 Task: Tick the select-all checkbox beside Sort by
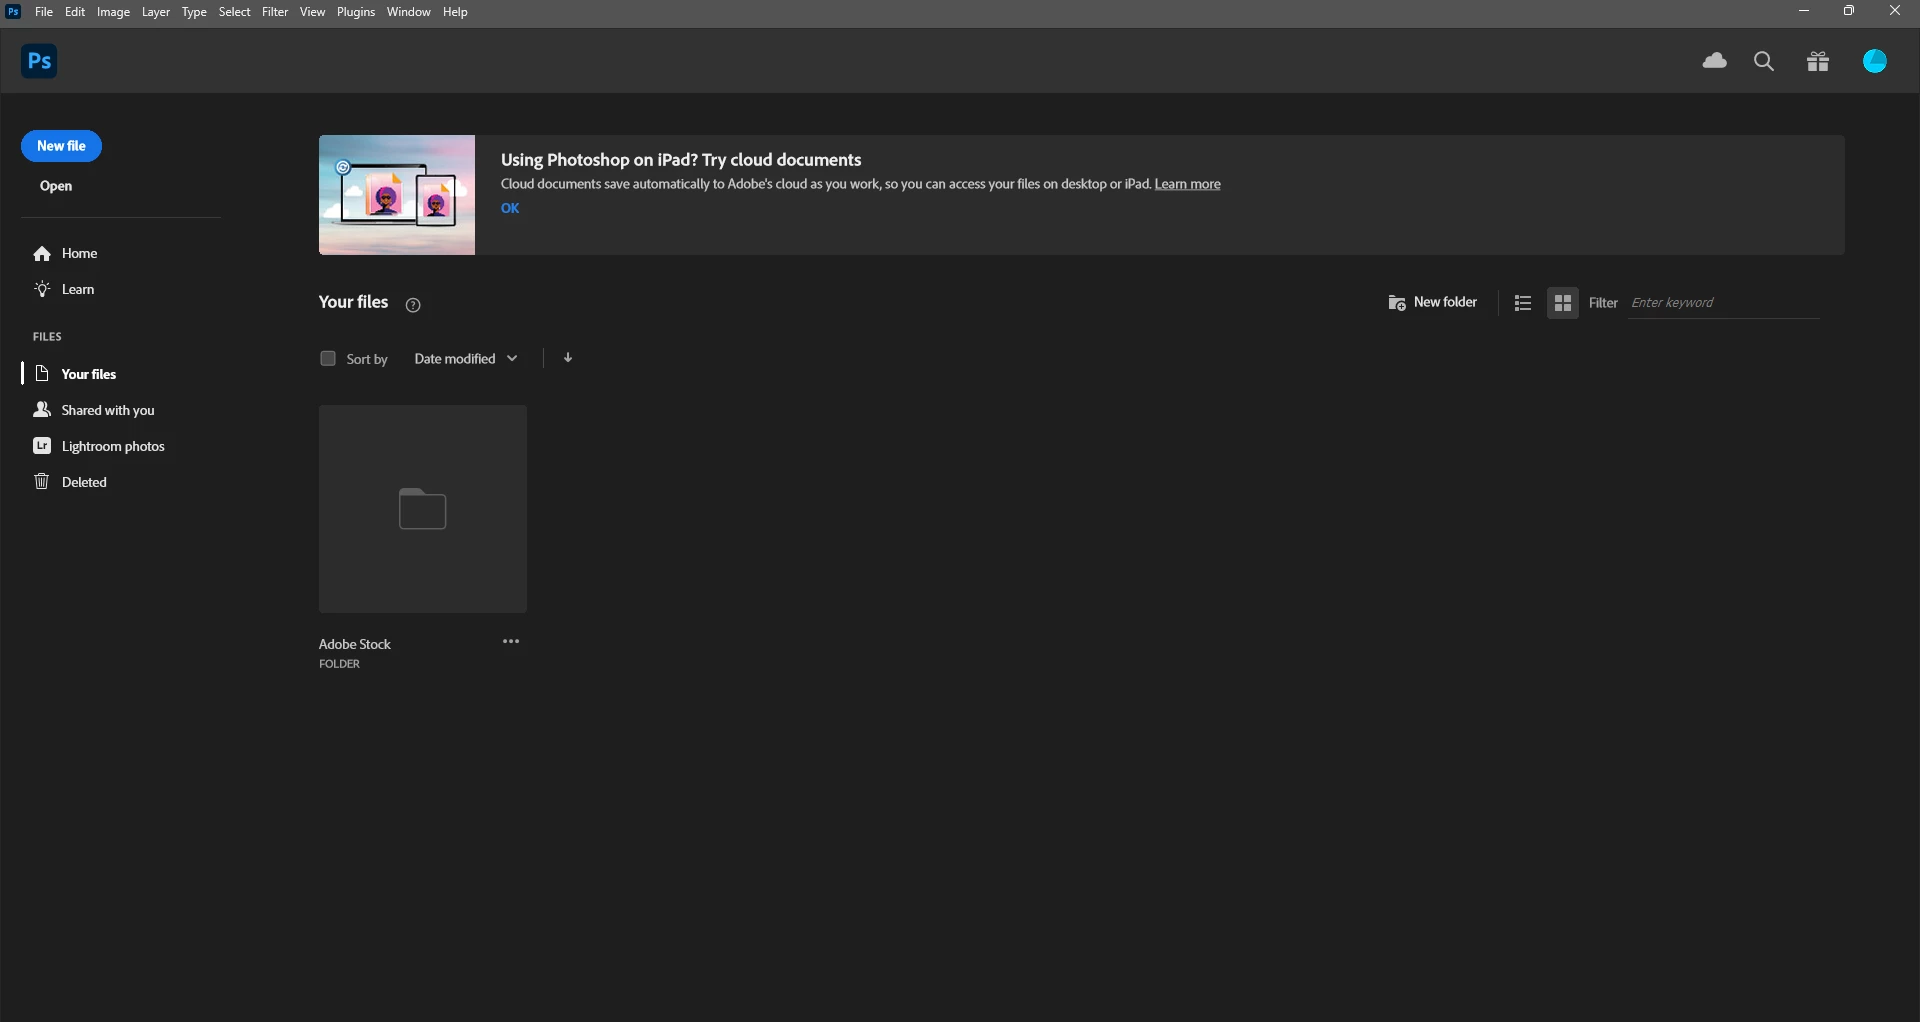(328, 358)
